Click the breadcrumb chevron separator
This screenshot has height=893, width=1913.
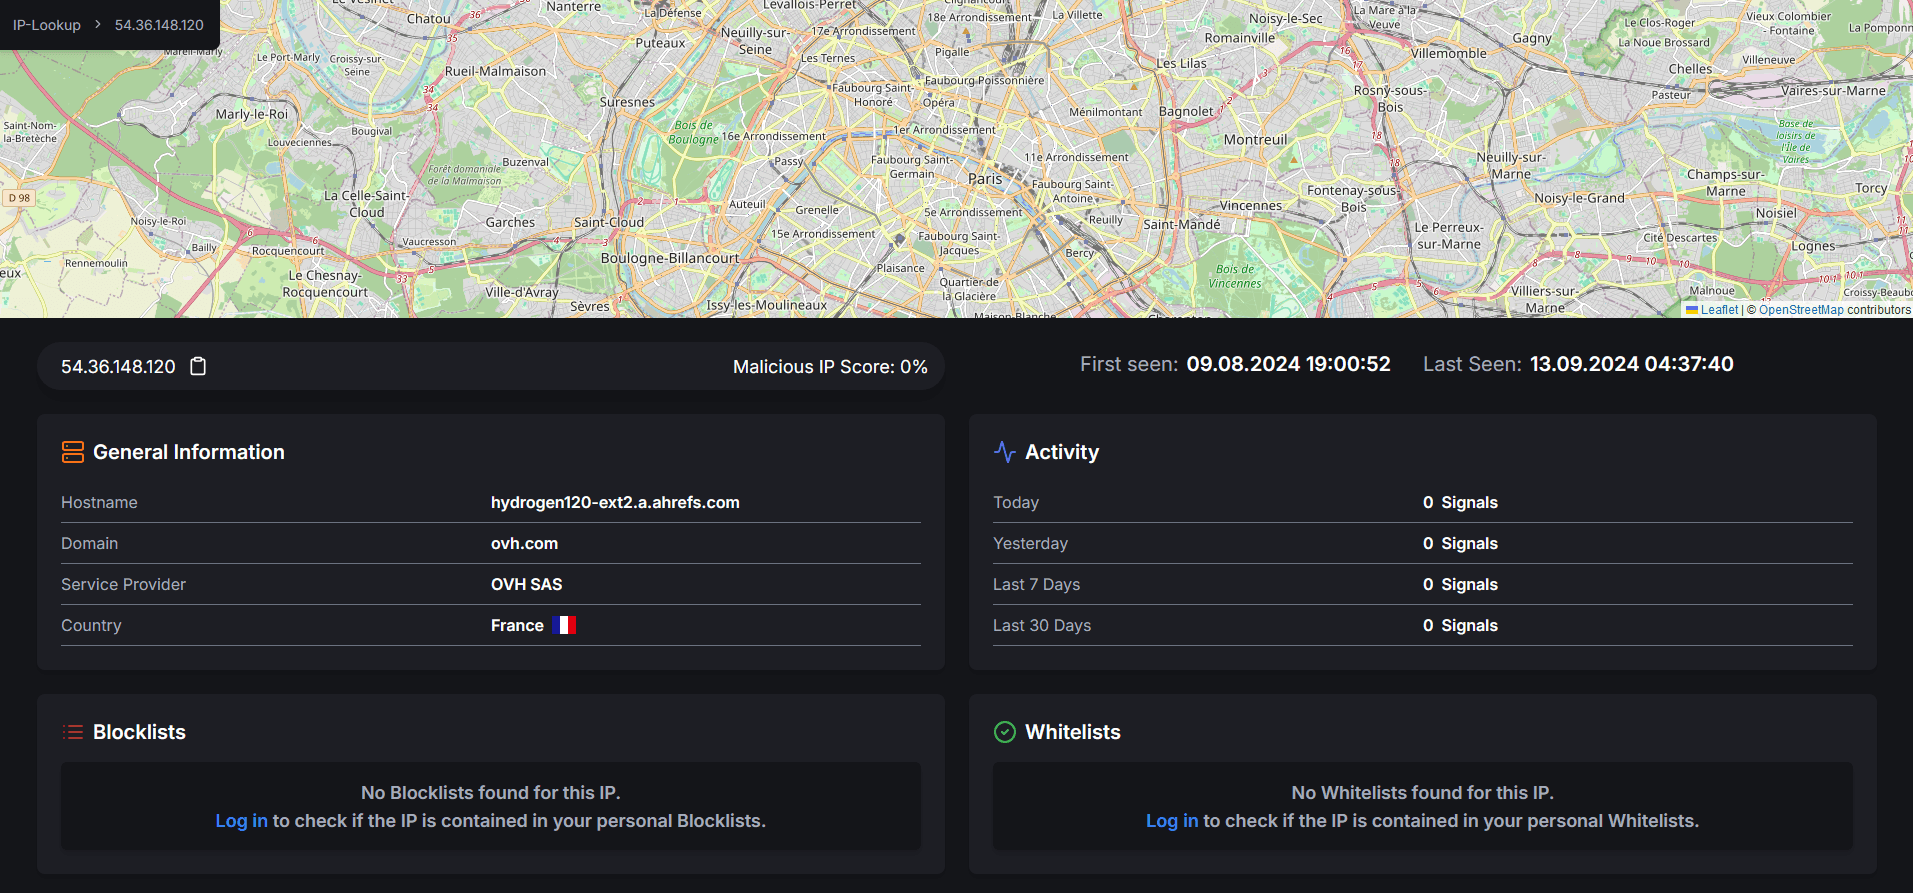pos(98,24)
